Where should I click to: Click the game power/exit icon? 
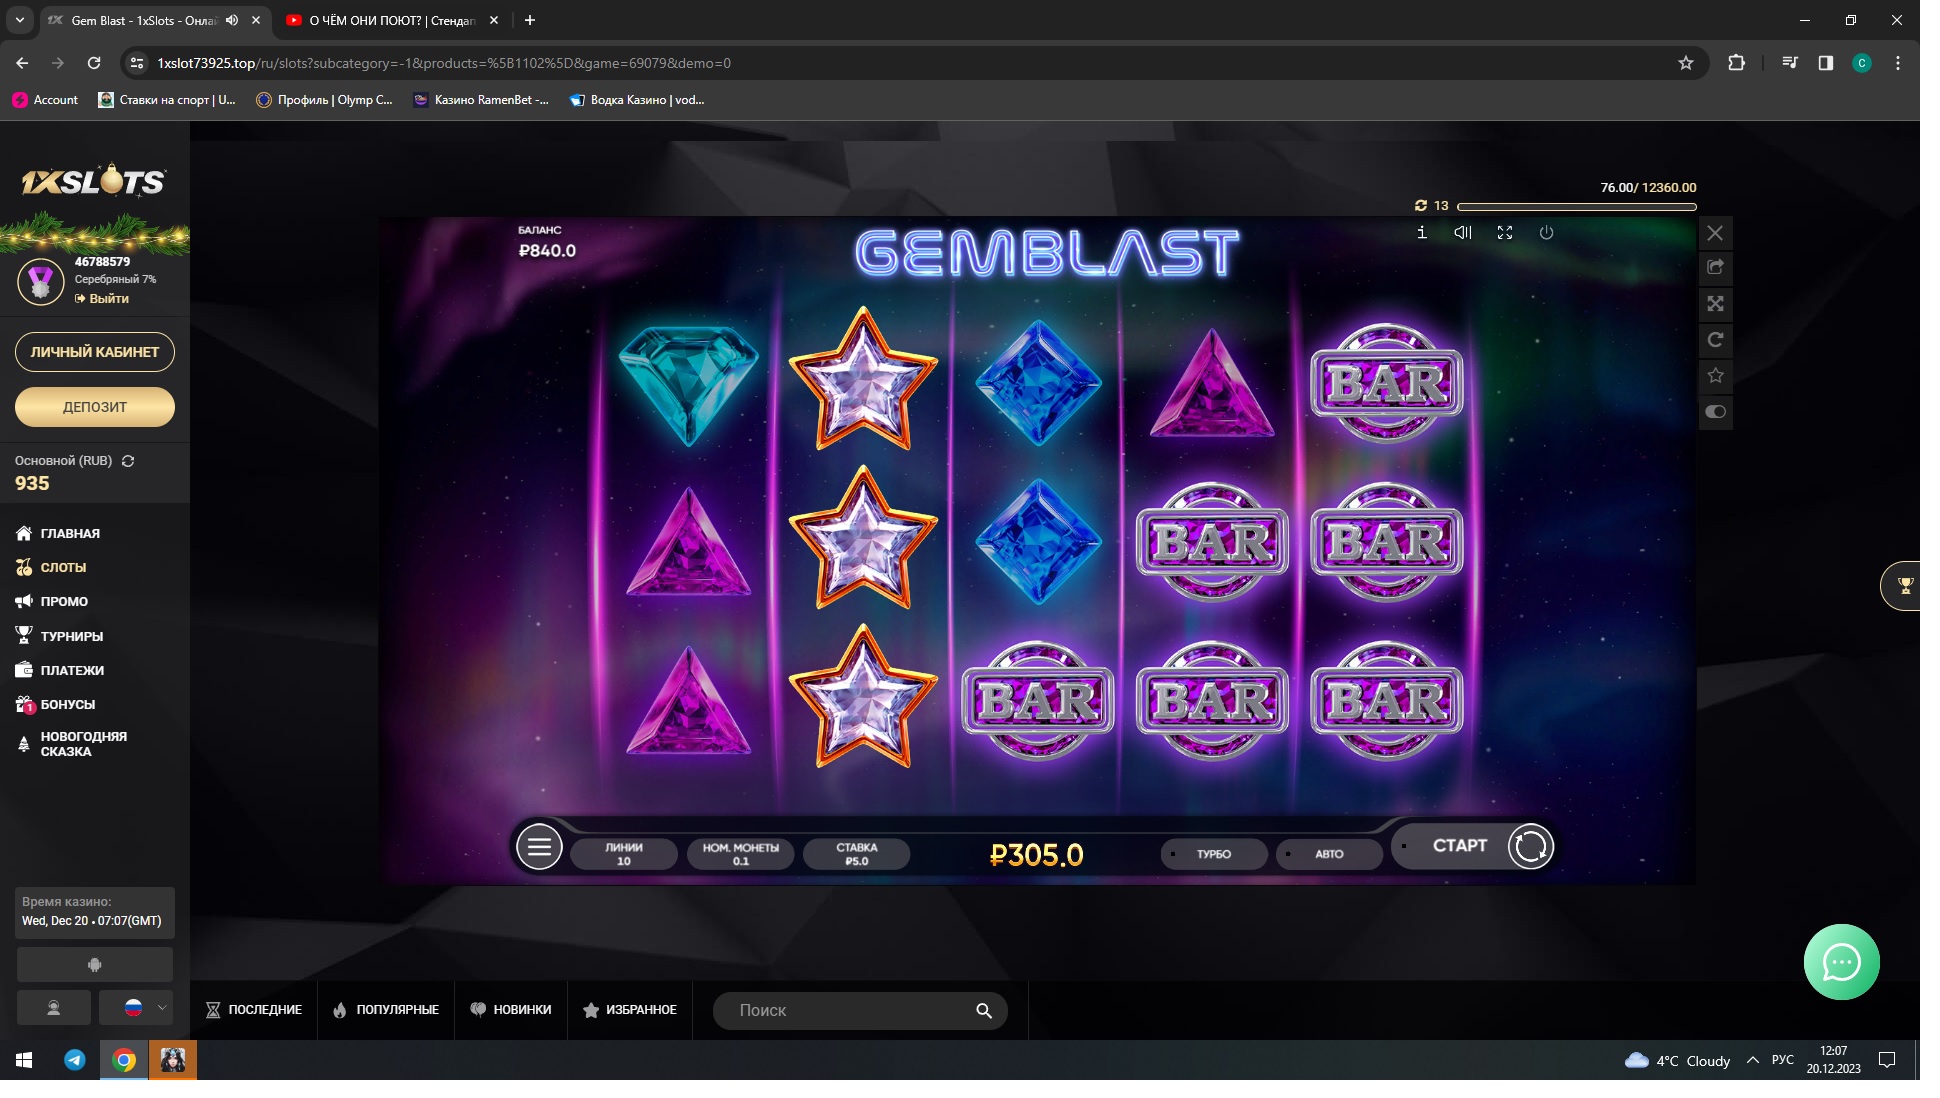pyautogui.click(x=1546, y=232)
